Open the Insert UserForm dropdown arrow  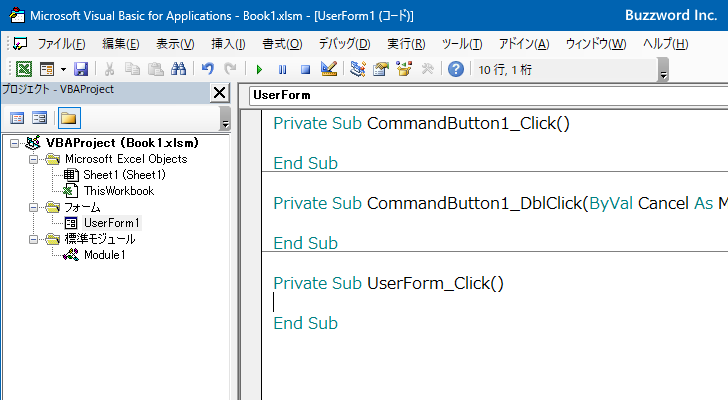click(x=63, y=70)
